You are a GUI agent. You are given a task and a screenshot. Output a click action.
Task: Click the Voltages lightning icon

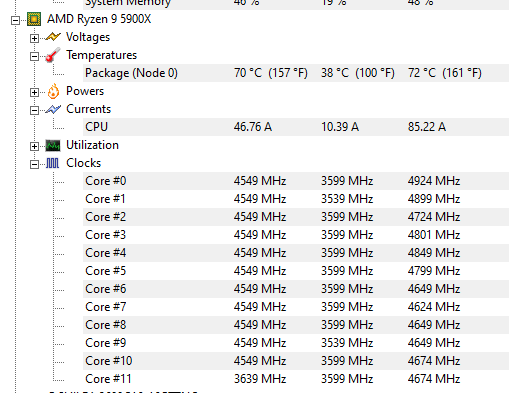[x=53, y=37]
